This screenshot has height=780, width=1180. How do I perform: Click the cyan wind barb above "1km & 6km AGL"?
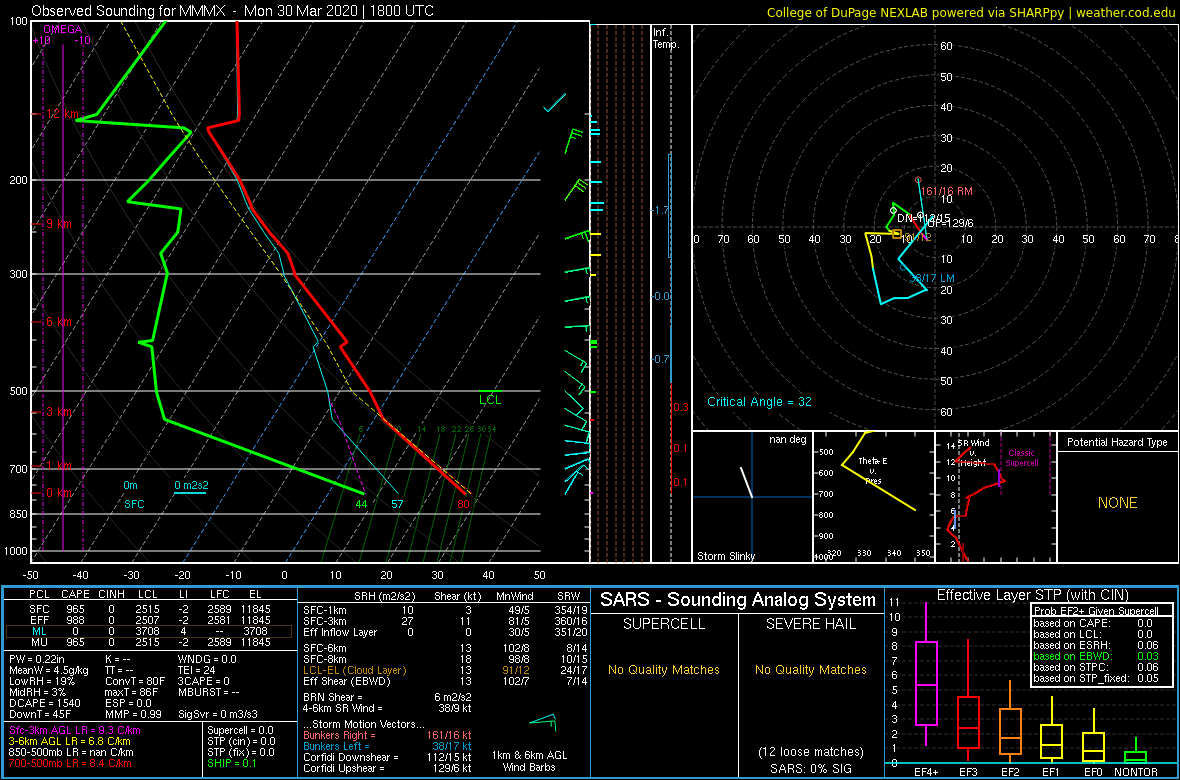point(543,721)
